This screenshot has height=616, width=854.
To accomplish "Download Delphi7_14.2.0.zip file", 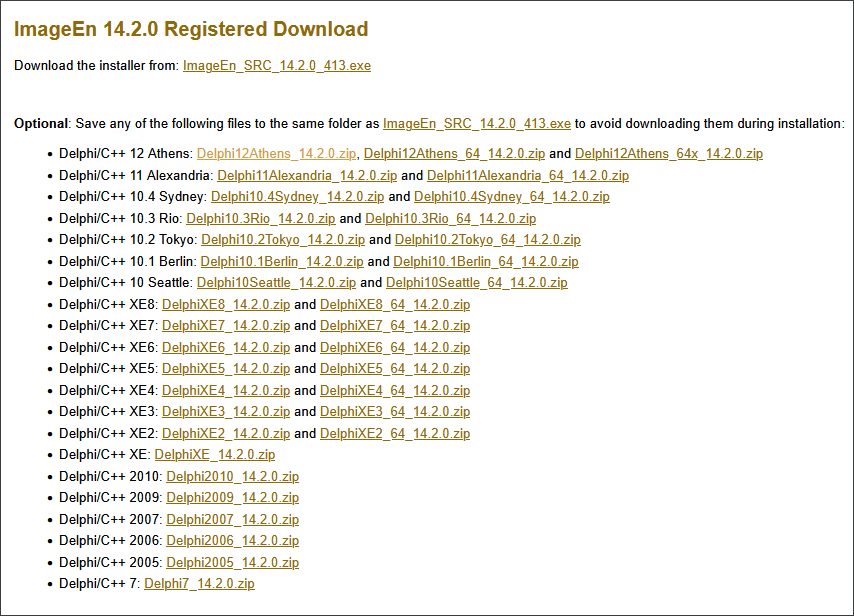I will 199,584.
